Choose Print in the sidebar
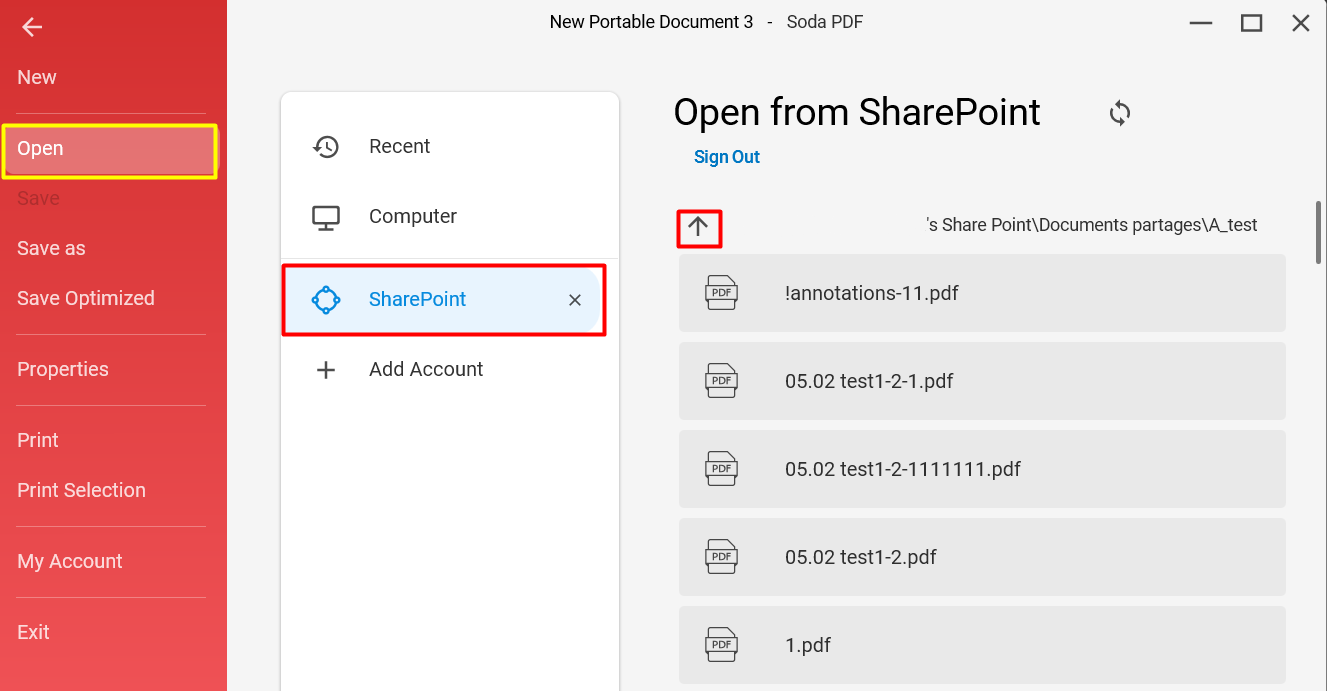1327x691 pixels. pos(38,440)
